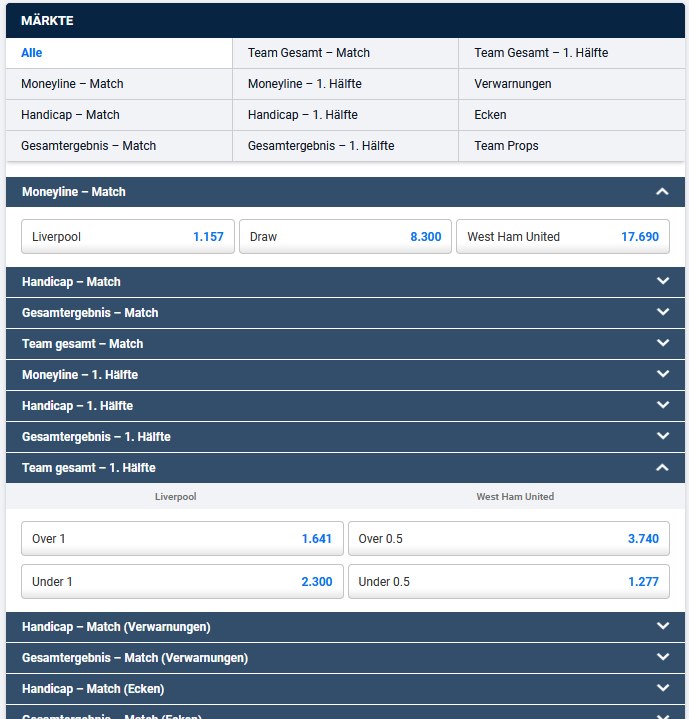This screenshot has height=719, width=689.
Task: Switch to Verwarnungen market filter
Action: pos(512,84)
